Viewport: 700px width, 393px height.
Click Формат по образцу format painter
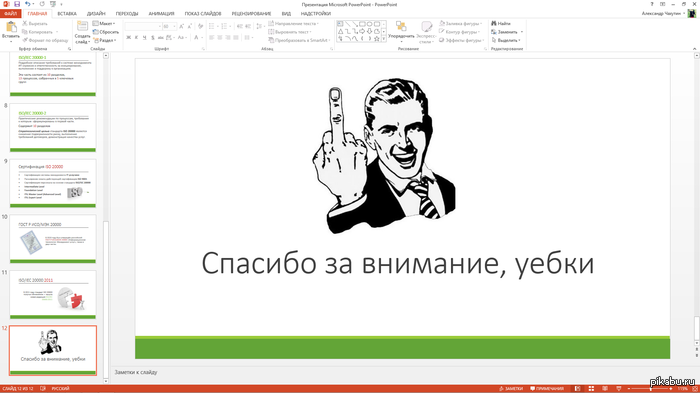coord(46,40)
